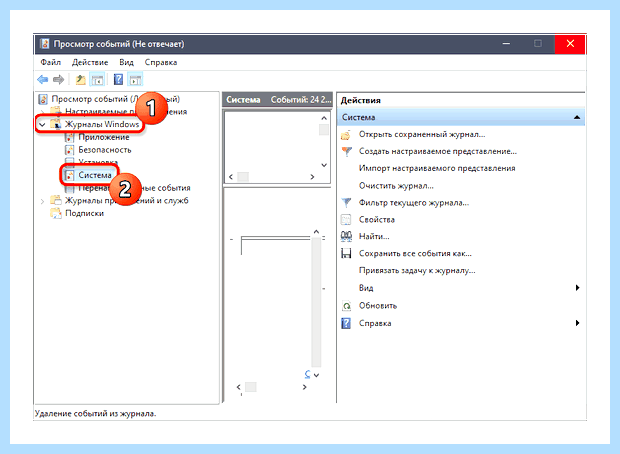This screenshot has width=620, height=454.
Task: Click the Event Viewer title bar icon
Action: (x=45, y=44)
